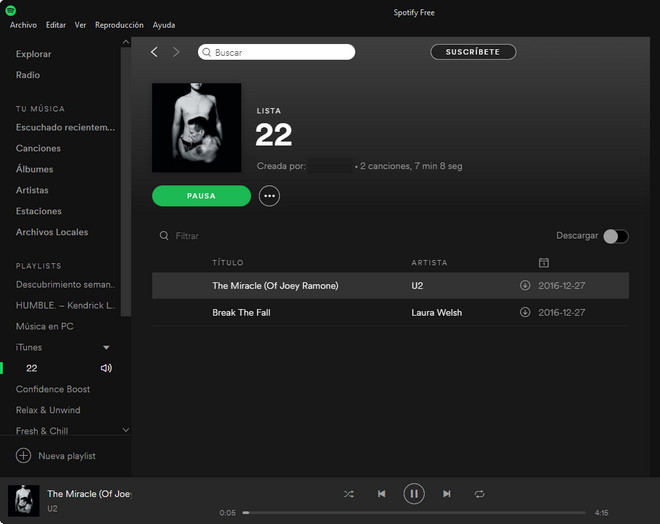The height and width of the screenshot is (524, 660).
Task: Open Canciones in Tu Música
Action: click(x=38, y=148)
